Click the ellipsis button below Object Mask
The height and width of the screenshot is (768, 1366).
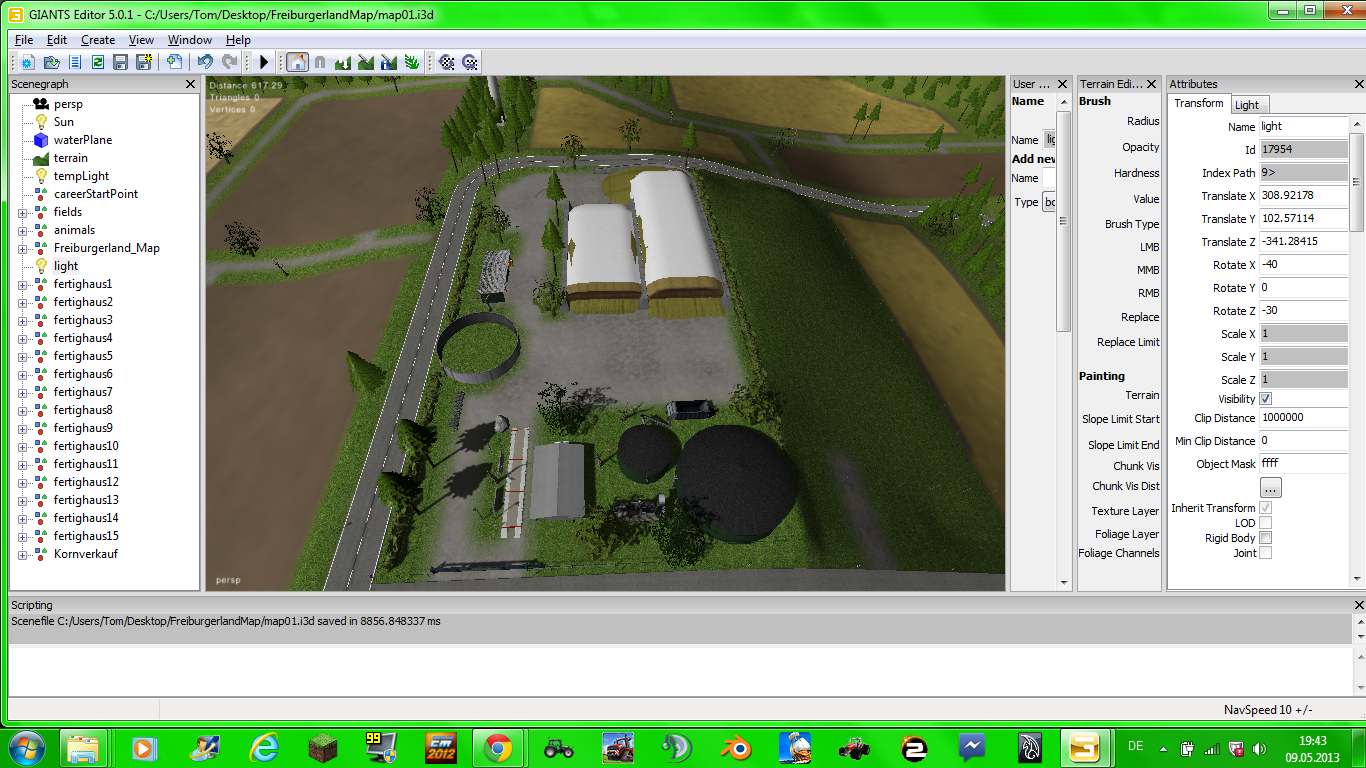pos(1270,488)
